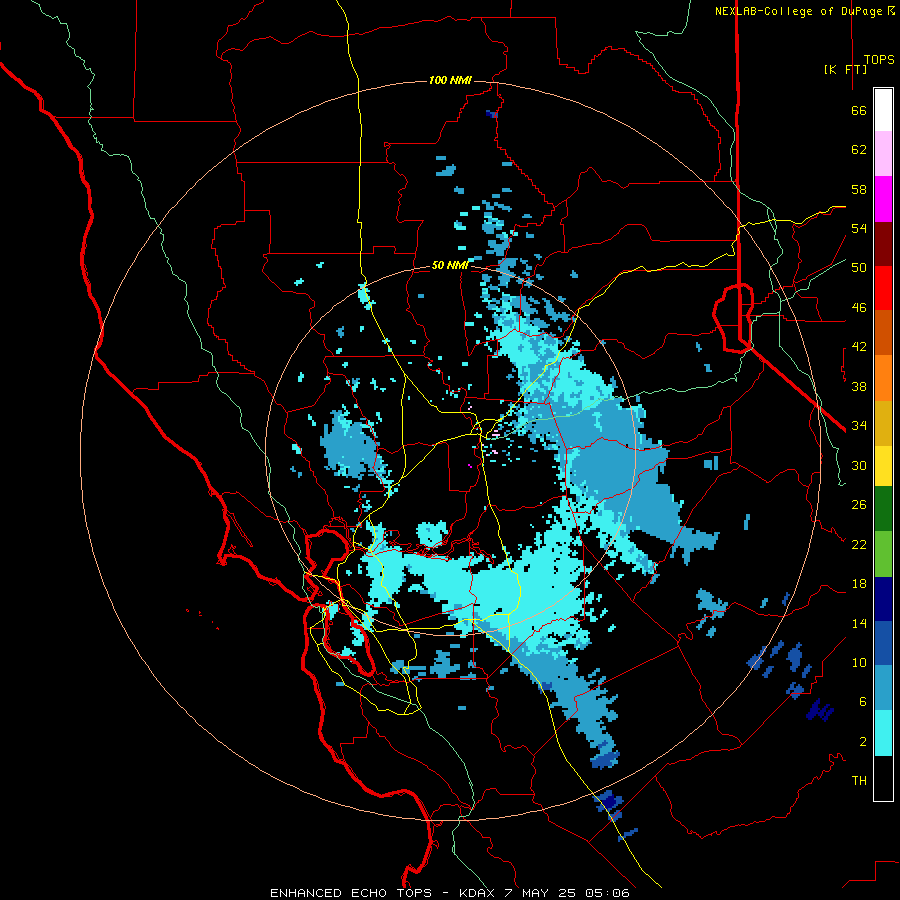Click the 100 NMI range ring label
This screenshot has height=900, width=900.
tap(450, 80)
